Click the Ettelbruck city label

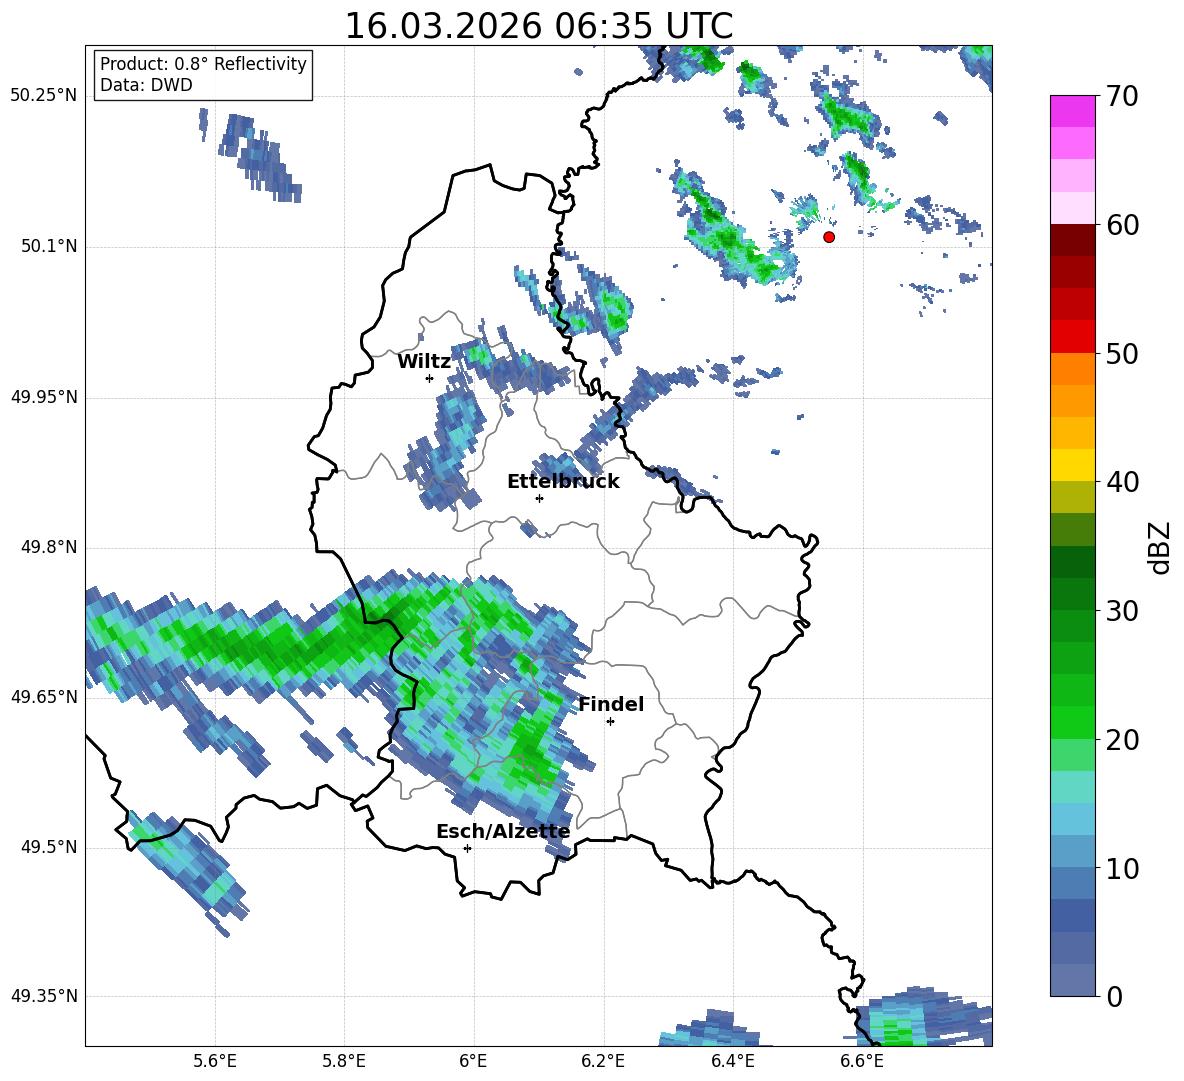coord(563,482)
